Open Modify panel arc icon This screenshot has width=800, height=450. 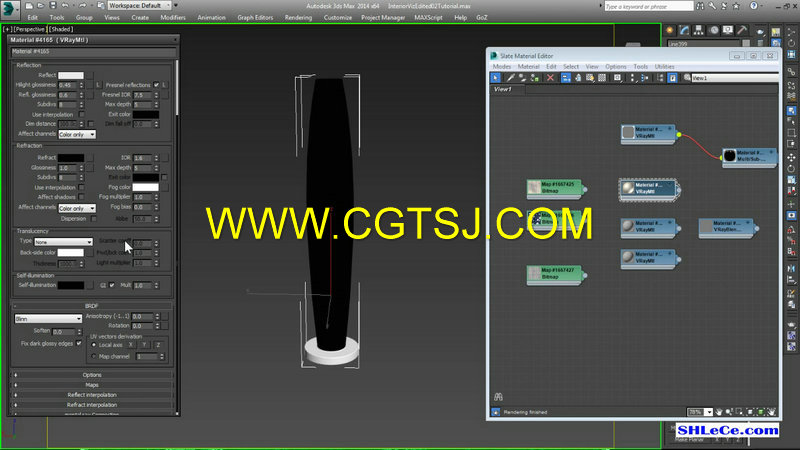point(685,31)
